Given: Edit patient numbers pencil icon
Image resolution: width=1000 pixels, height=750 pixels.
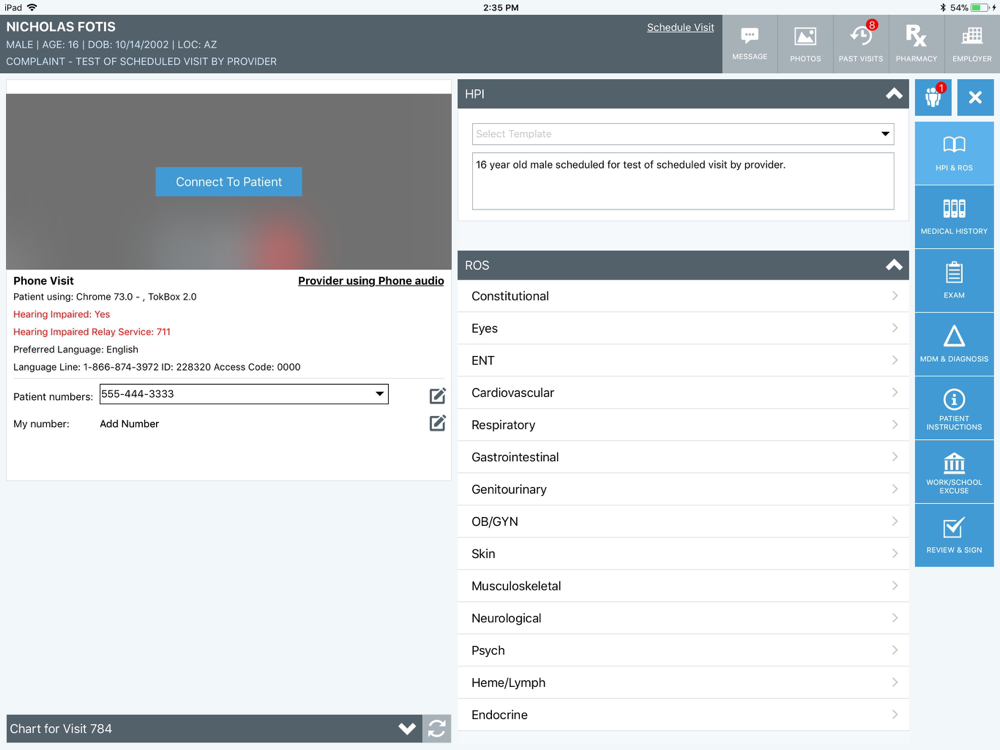Looking at the screenshot, I should point(438,396).
